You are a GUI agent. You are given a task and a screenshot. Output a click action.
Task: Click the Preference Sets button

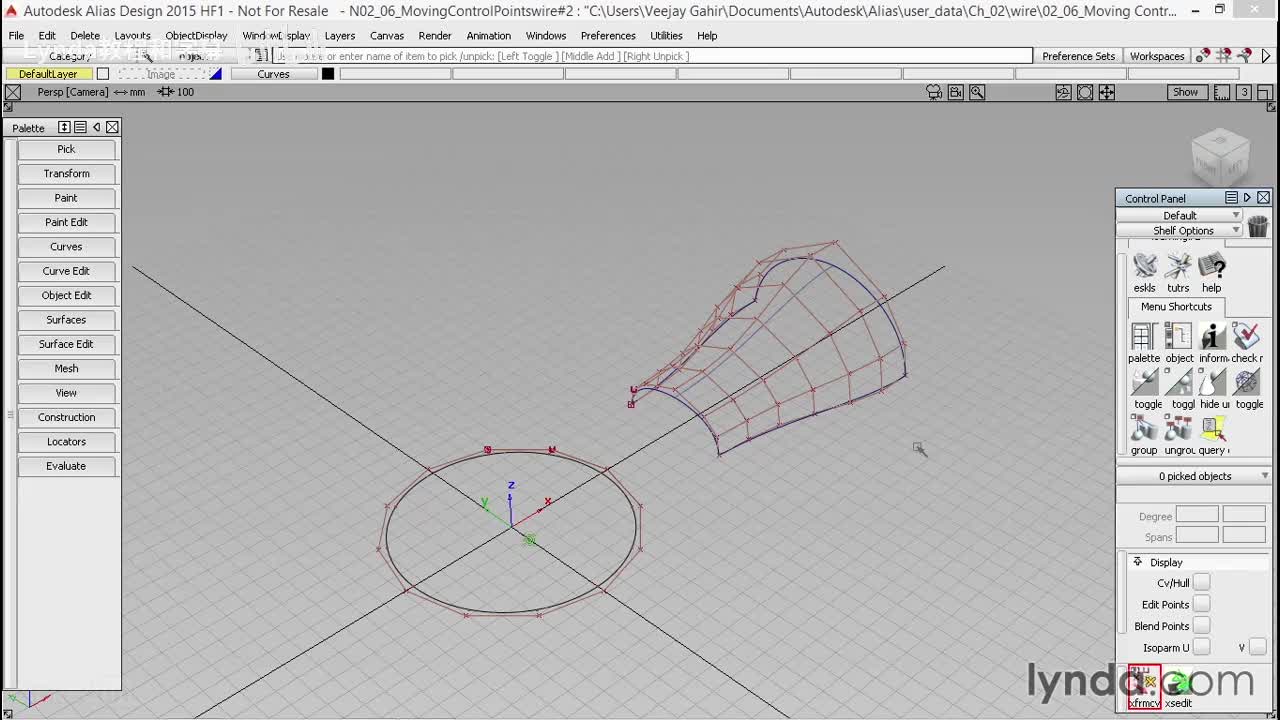click(1078, 56)
